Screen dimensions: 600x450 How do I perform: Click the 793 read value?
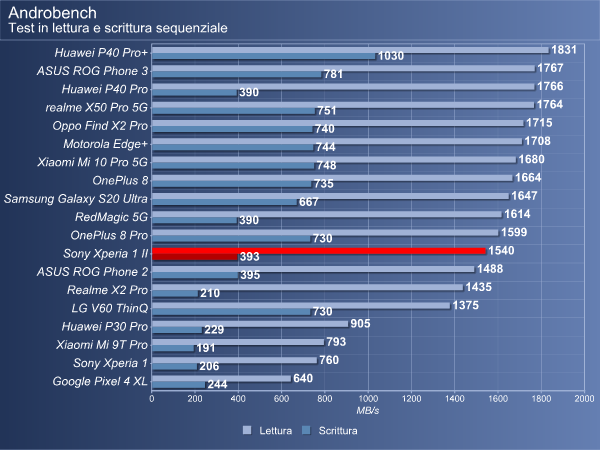pos(336,342)
